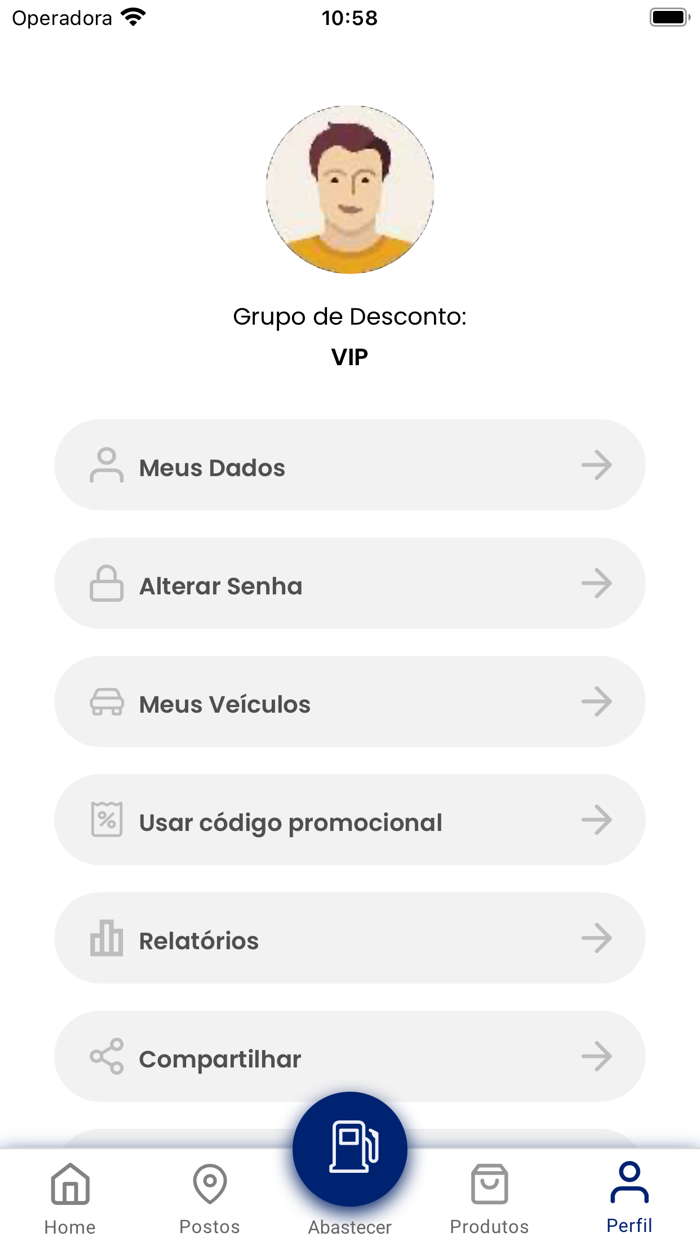Select the person icon beside Meus Dados
Screen dimensions: 700x1244
click(x=104, y=464)
